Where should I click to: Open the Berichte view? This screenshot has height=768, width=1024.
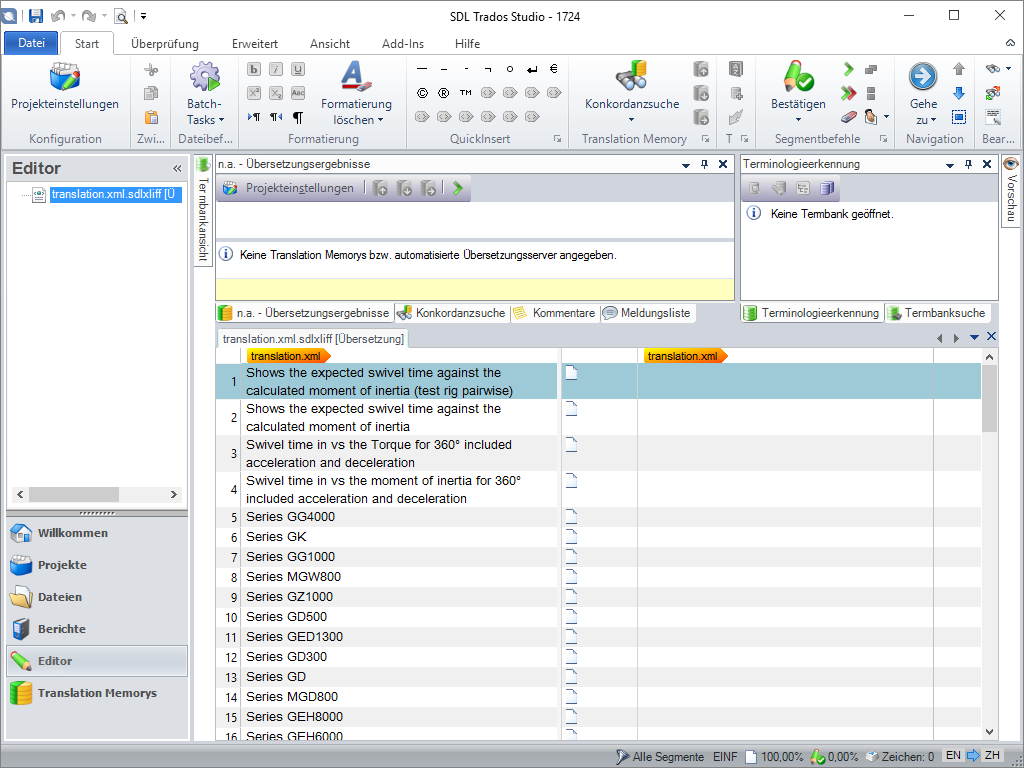pos(97,629)
